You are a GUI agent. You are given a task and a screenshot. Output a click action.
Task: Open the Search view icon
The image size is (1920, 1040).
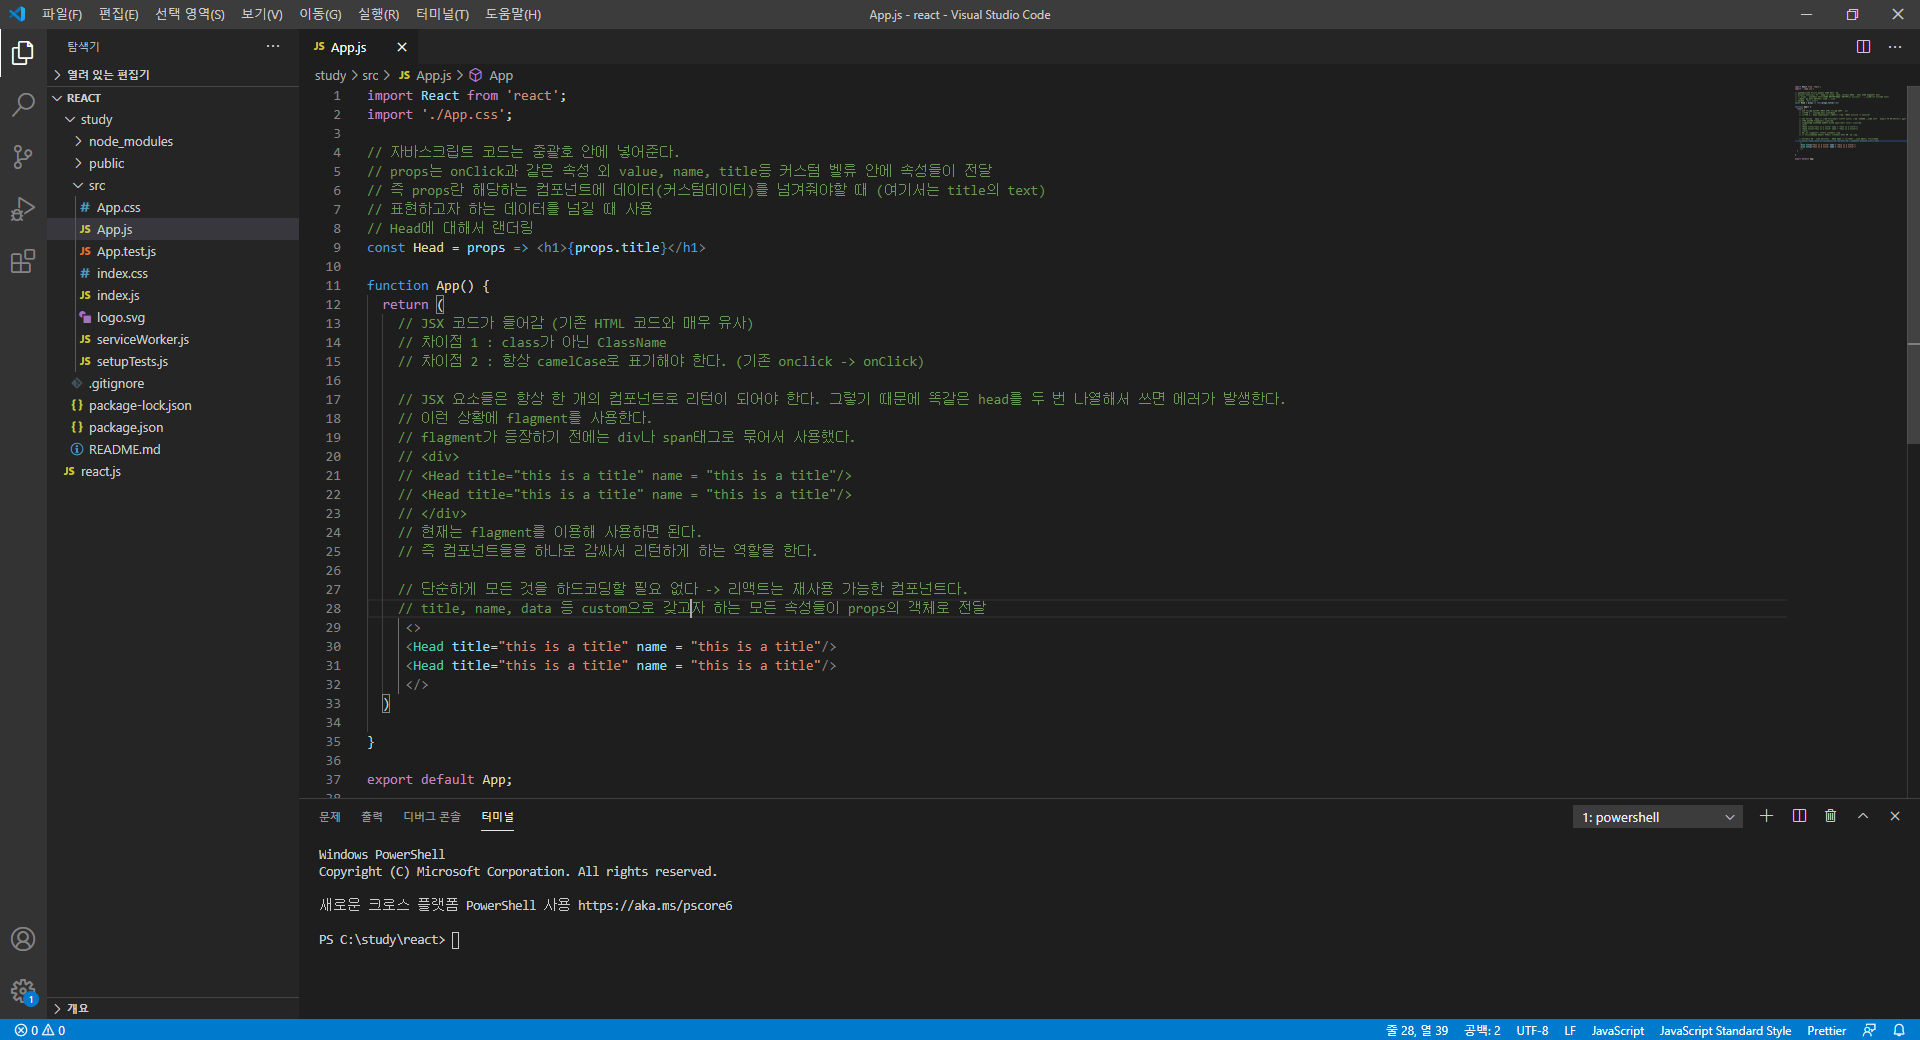22,105
